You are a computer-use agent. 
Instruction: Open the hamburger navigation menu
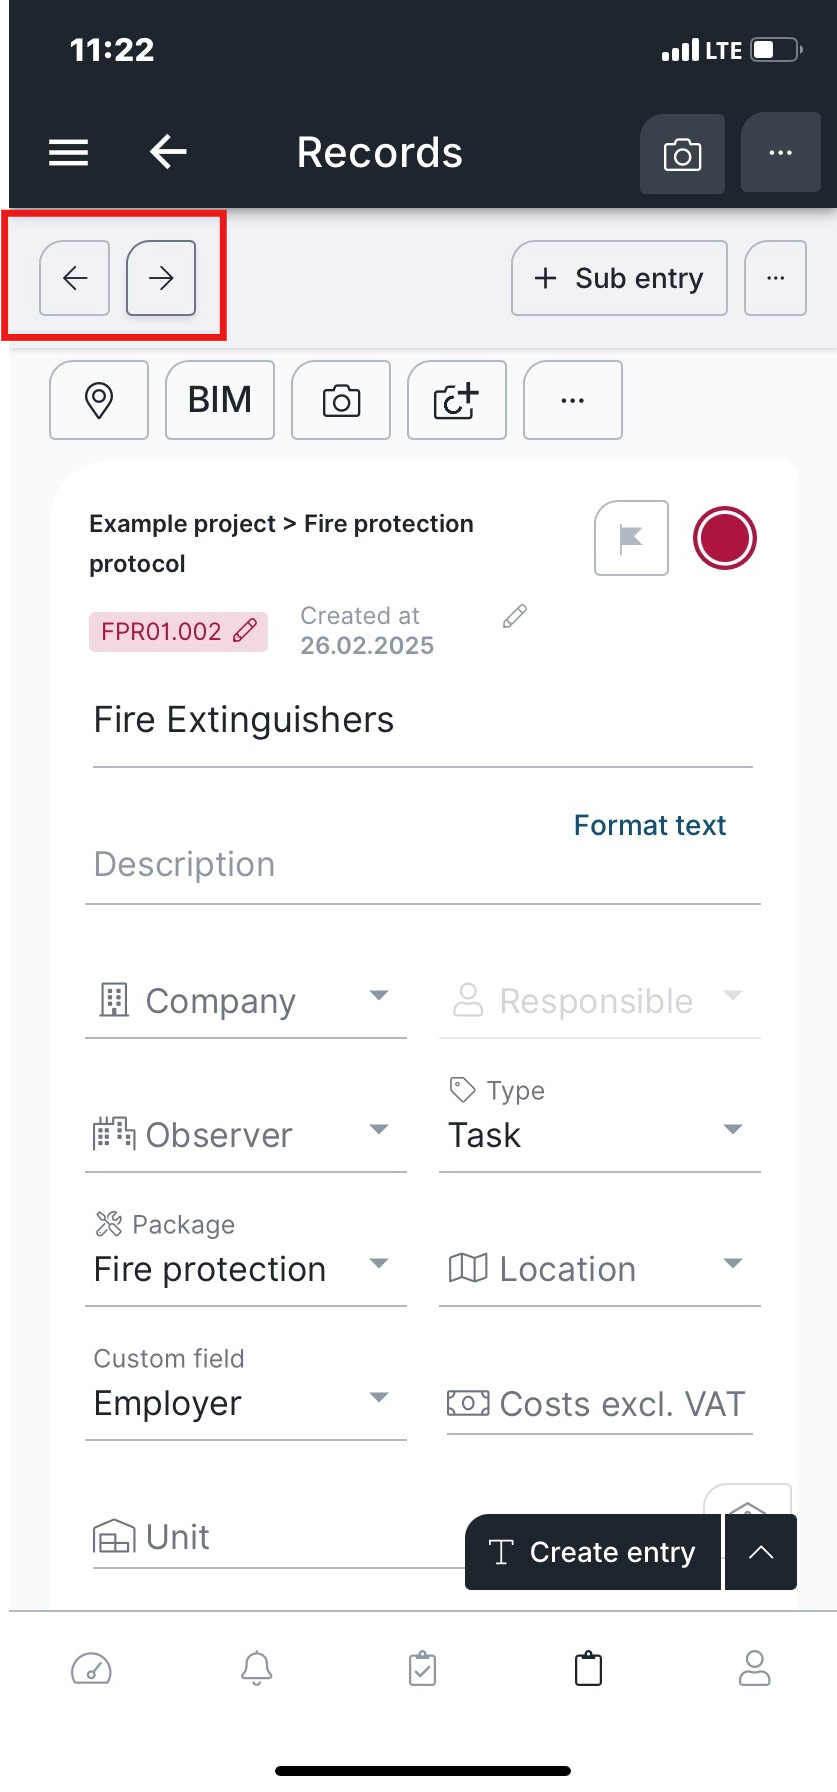(x=69, y=153)
